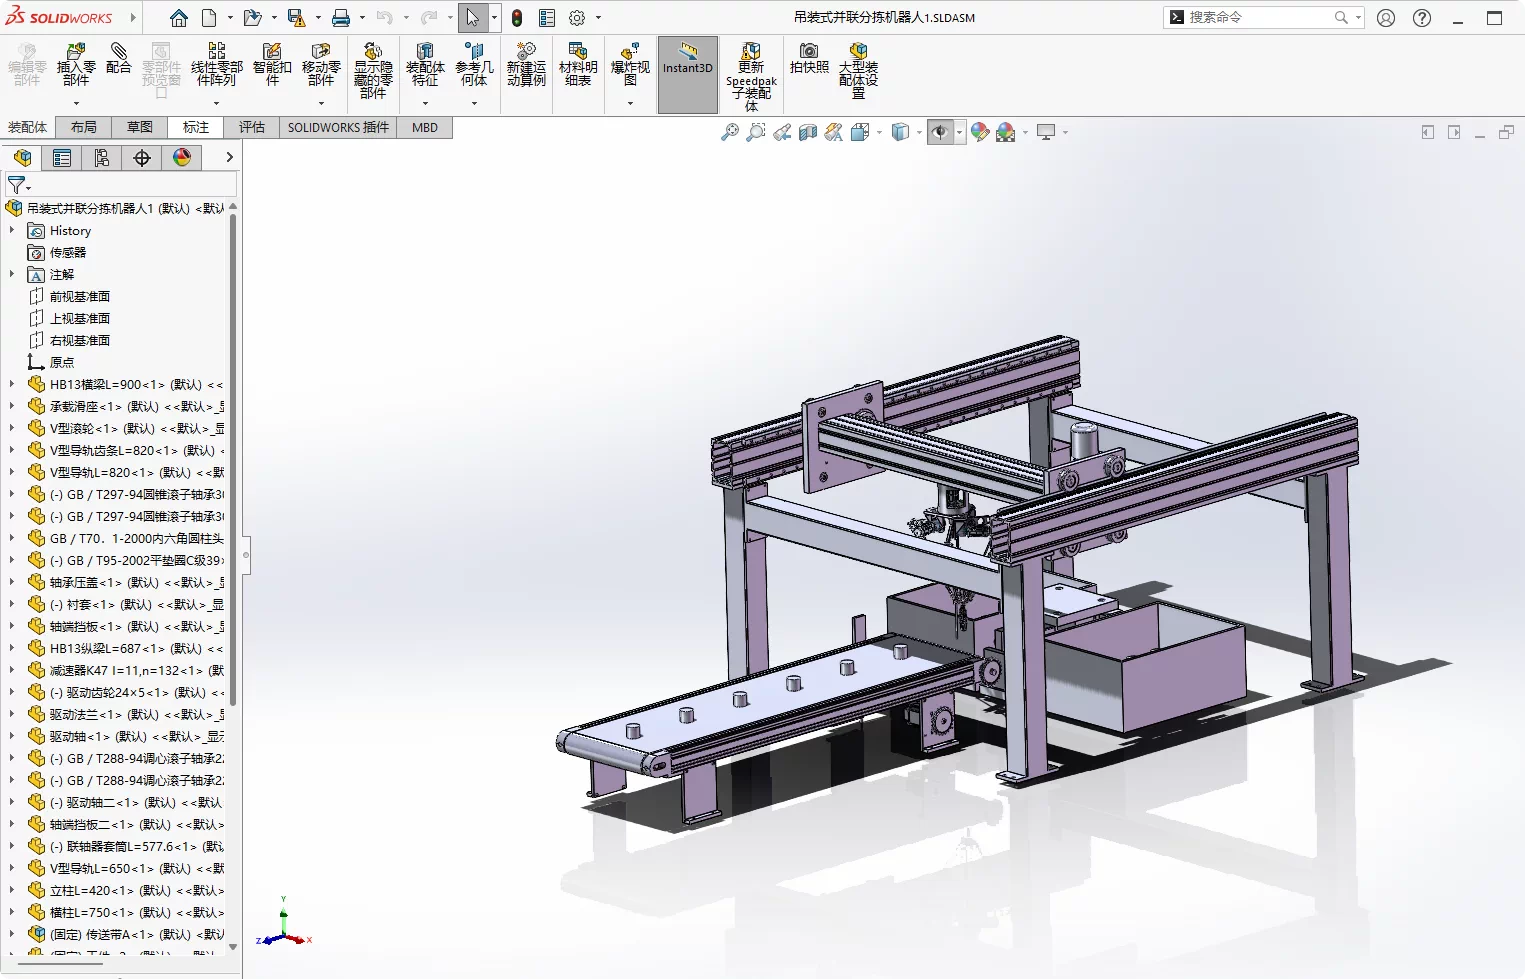Expand the 注解 annotations node

[x=12, y=274]
